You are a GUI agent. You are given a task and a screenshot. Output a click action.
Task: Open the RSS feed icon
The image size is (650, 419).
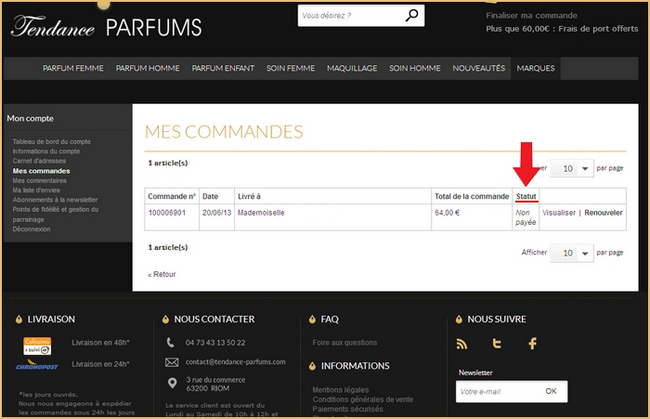pos(461,344)
